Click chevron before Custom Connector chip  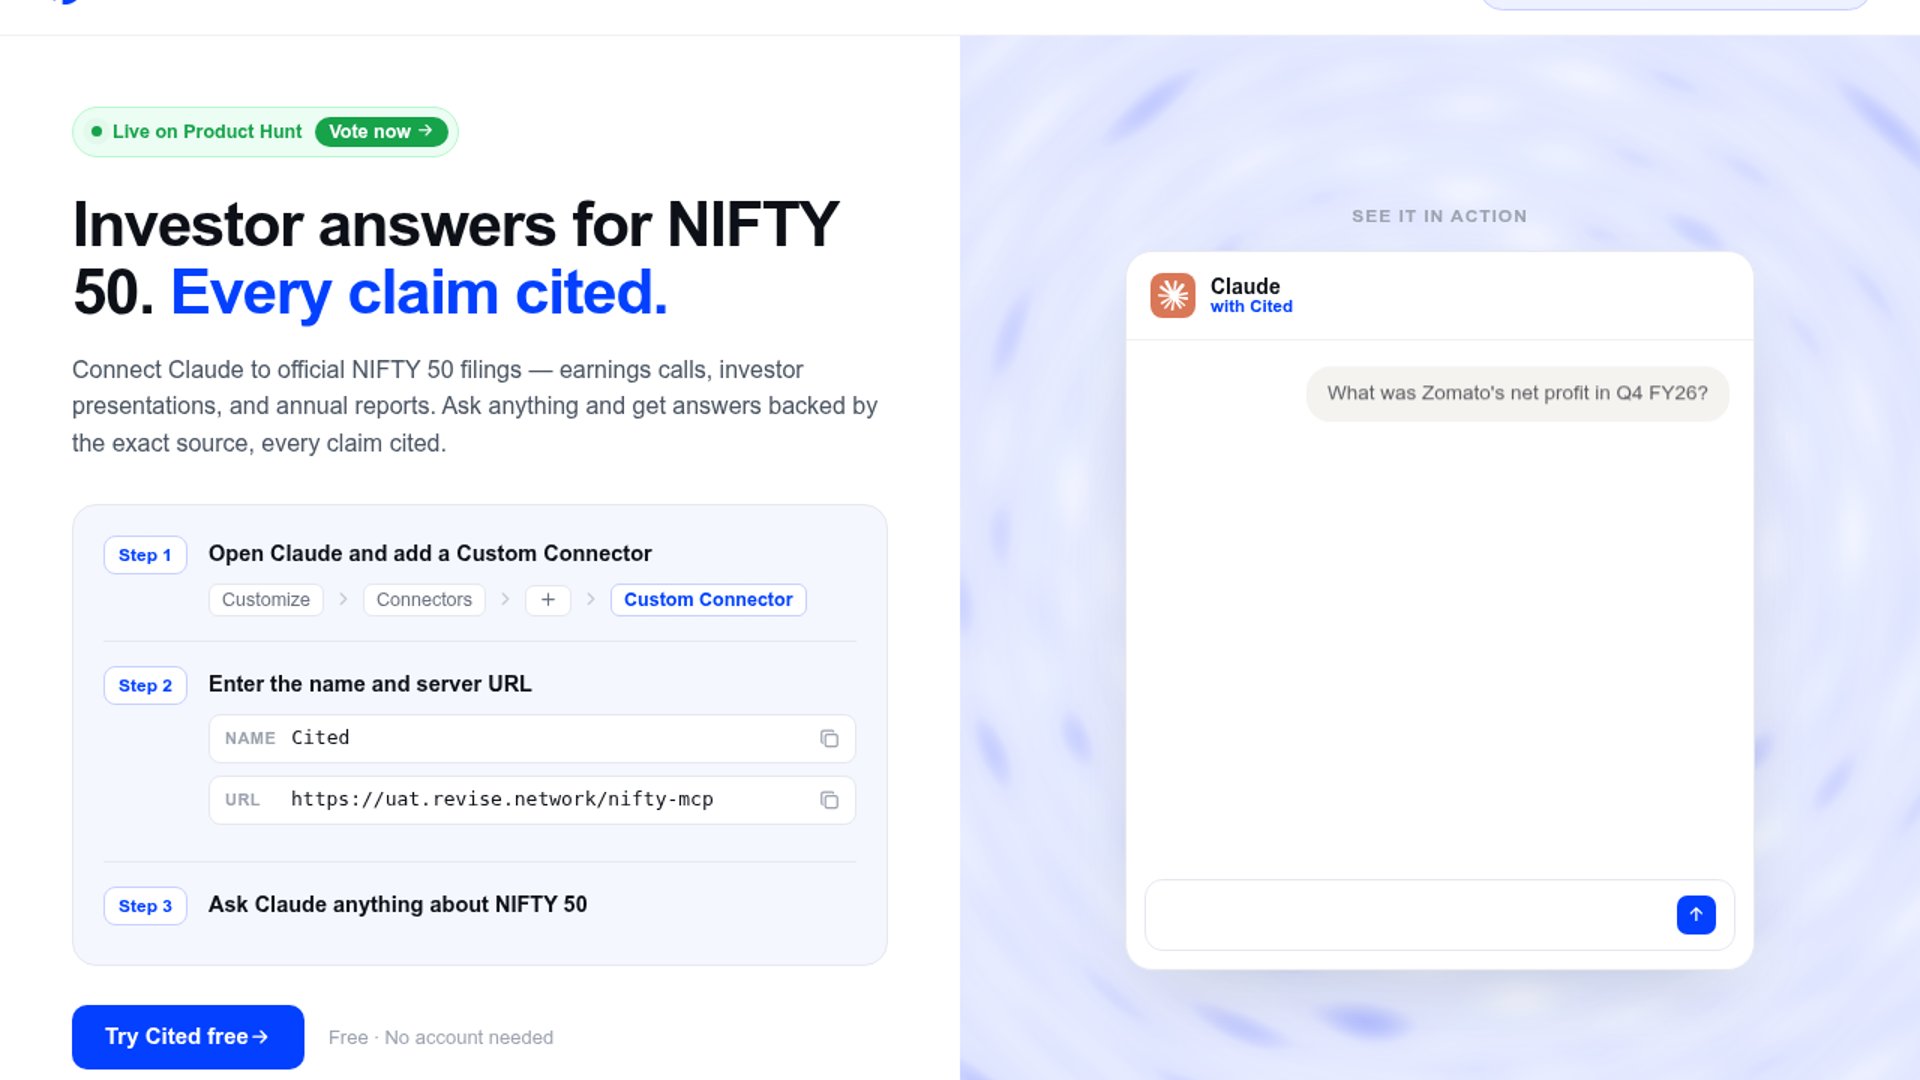[x=591, y=599]
